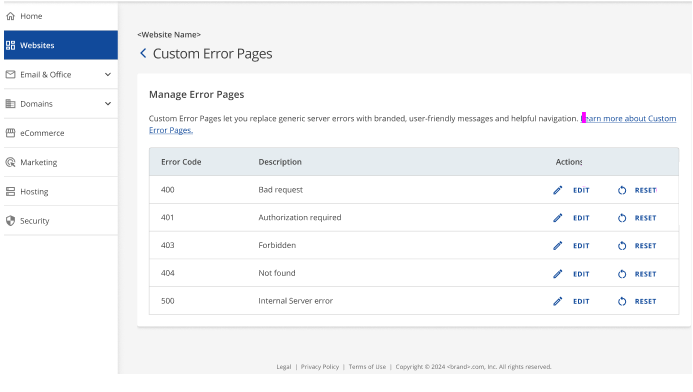Click error code 404 cell
Viewport: 693px width, 392px height.
pos(168,273)
